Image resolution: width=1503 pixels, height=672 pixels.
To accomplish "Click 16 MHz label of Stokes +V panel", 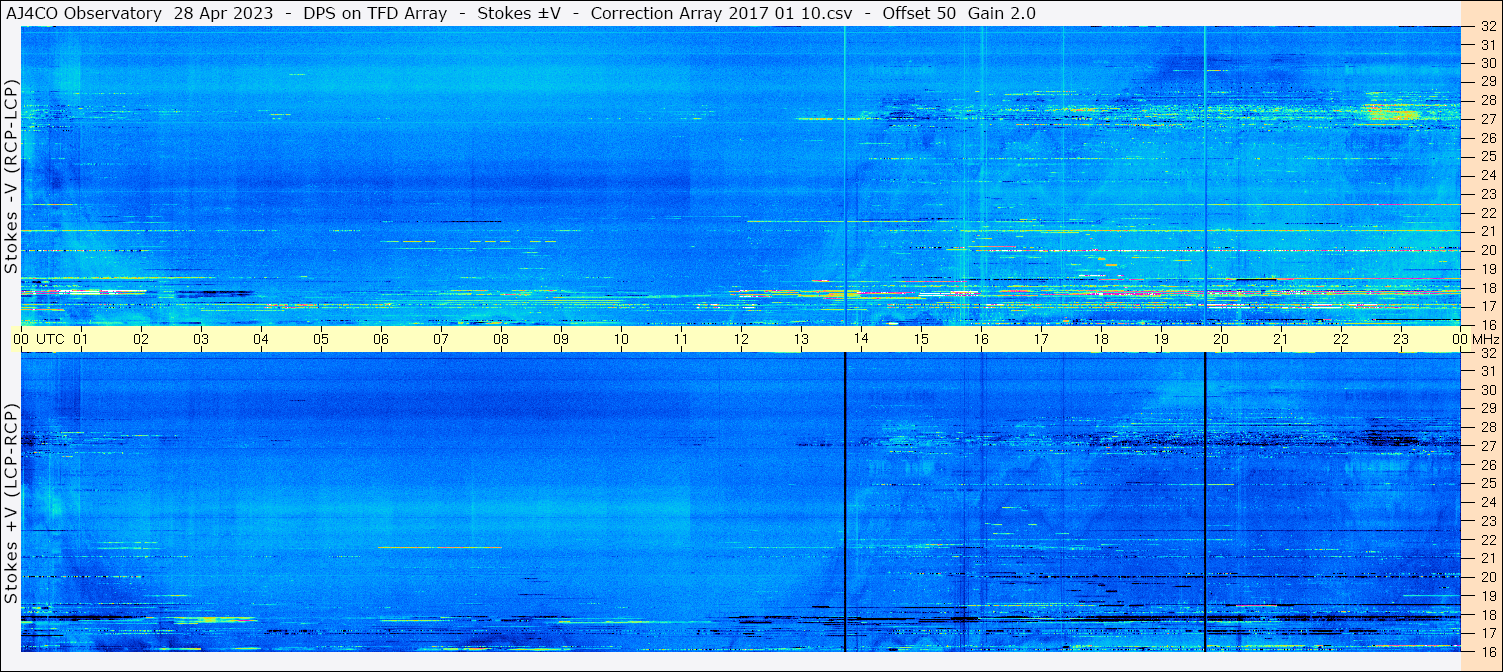I will [1487, 651].
